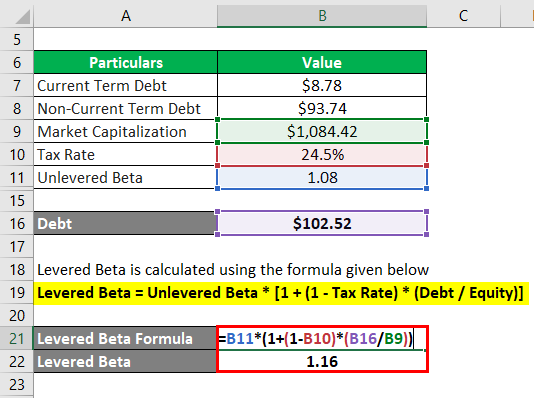Select row 22 header

[x=17, y=362]
